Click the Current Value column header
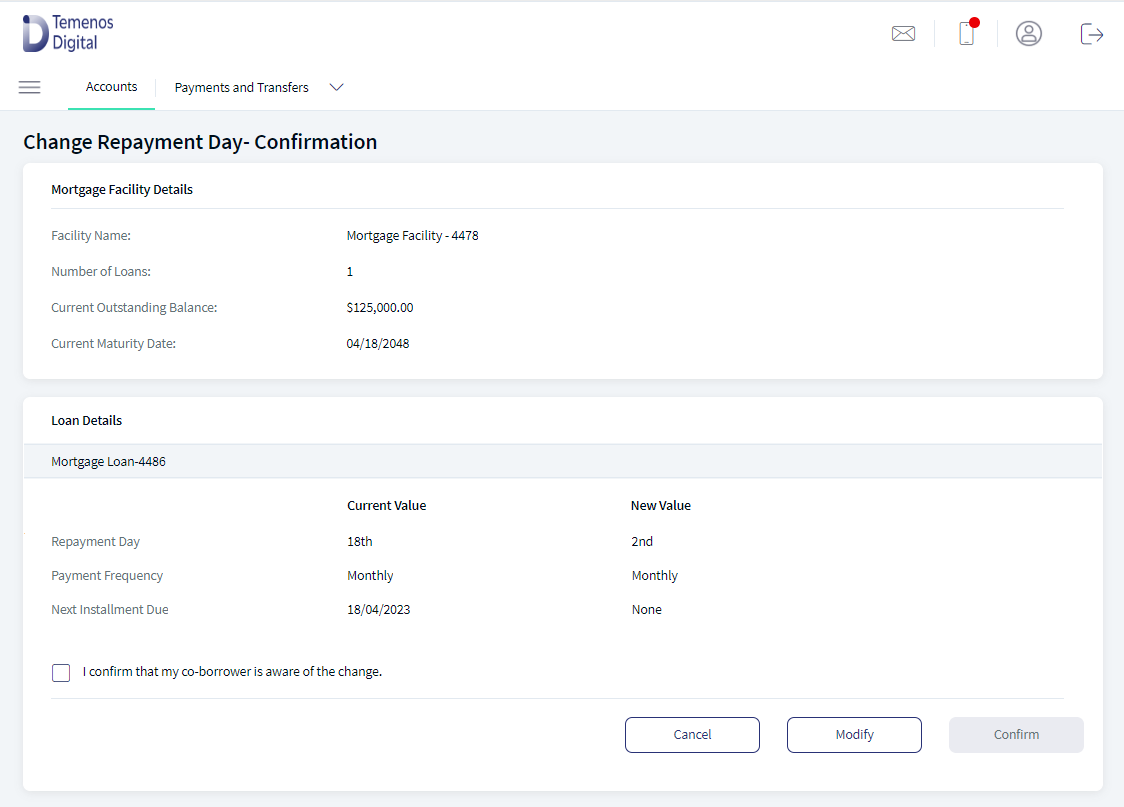 [386, 505]
